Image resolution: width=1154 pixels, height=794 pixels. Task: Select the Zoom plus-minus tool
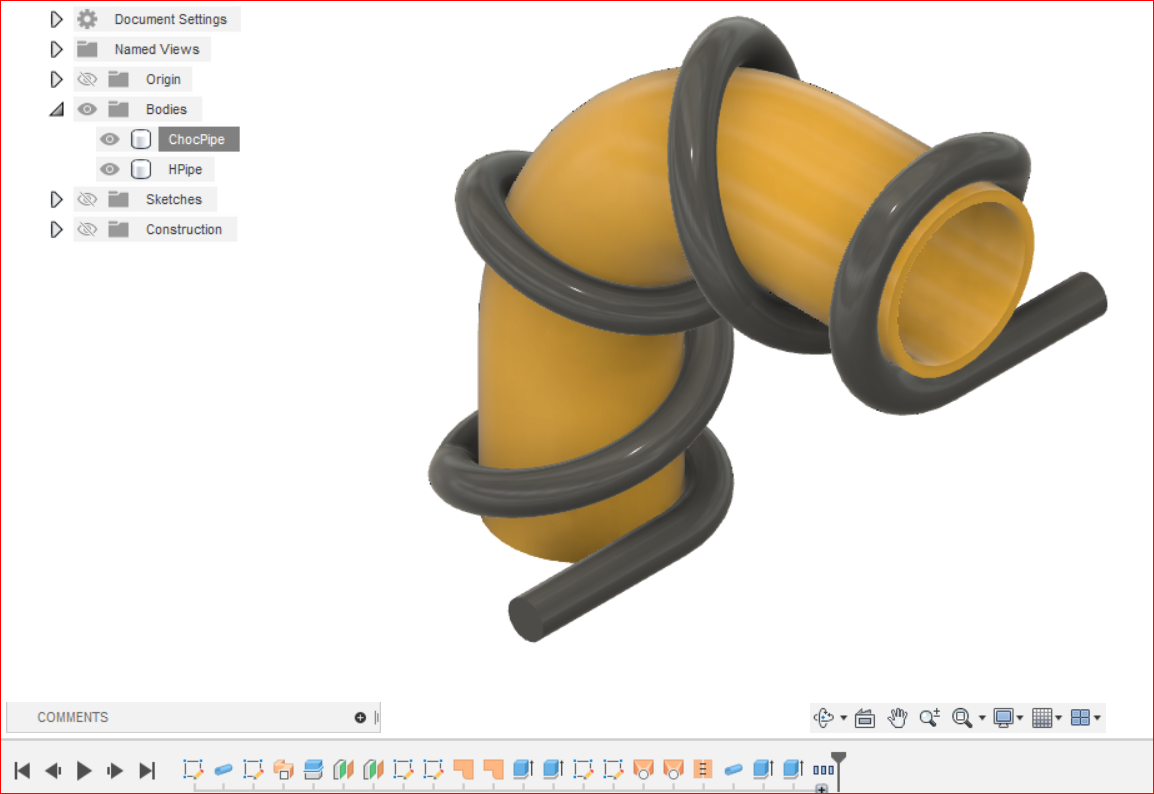coord(930,717)
